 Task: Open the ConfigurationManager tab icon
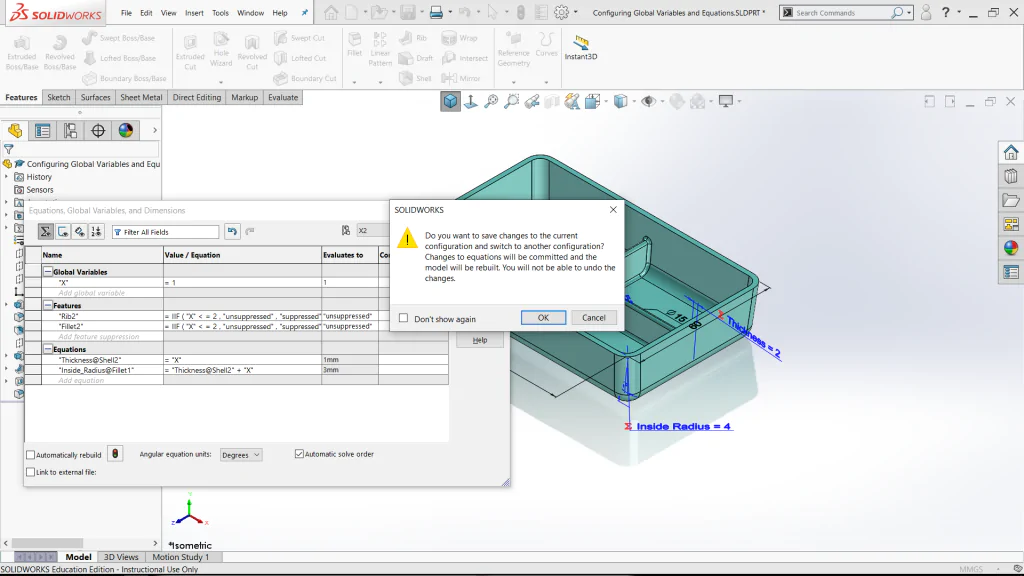click(71, 131)
